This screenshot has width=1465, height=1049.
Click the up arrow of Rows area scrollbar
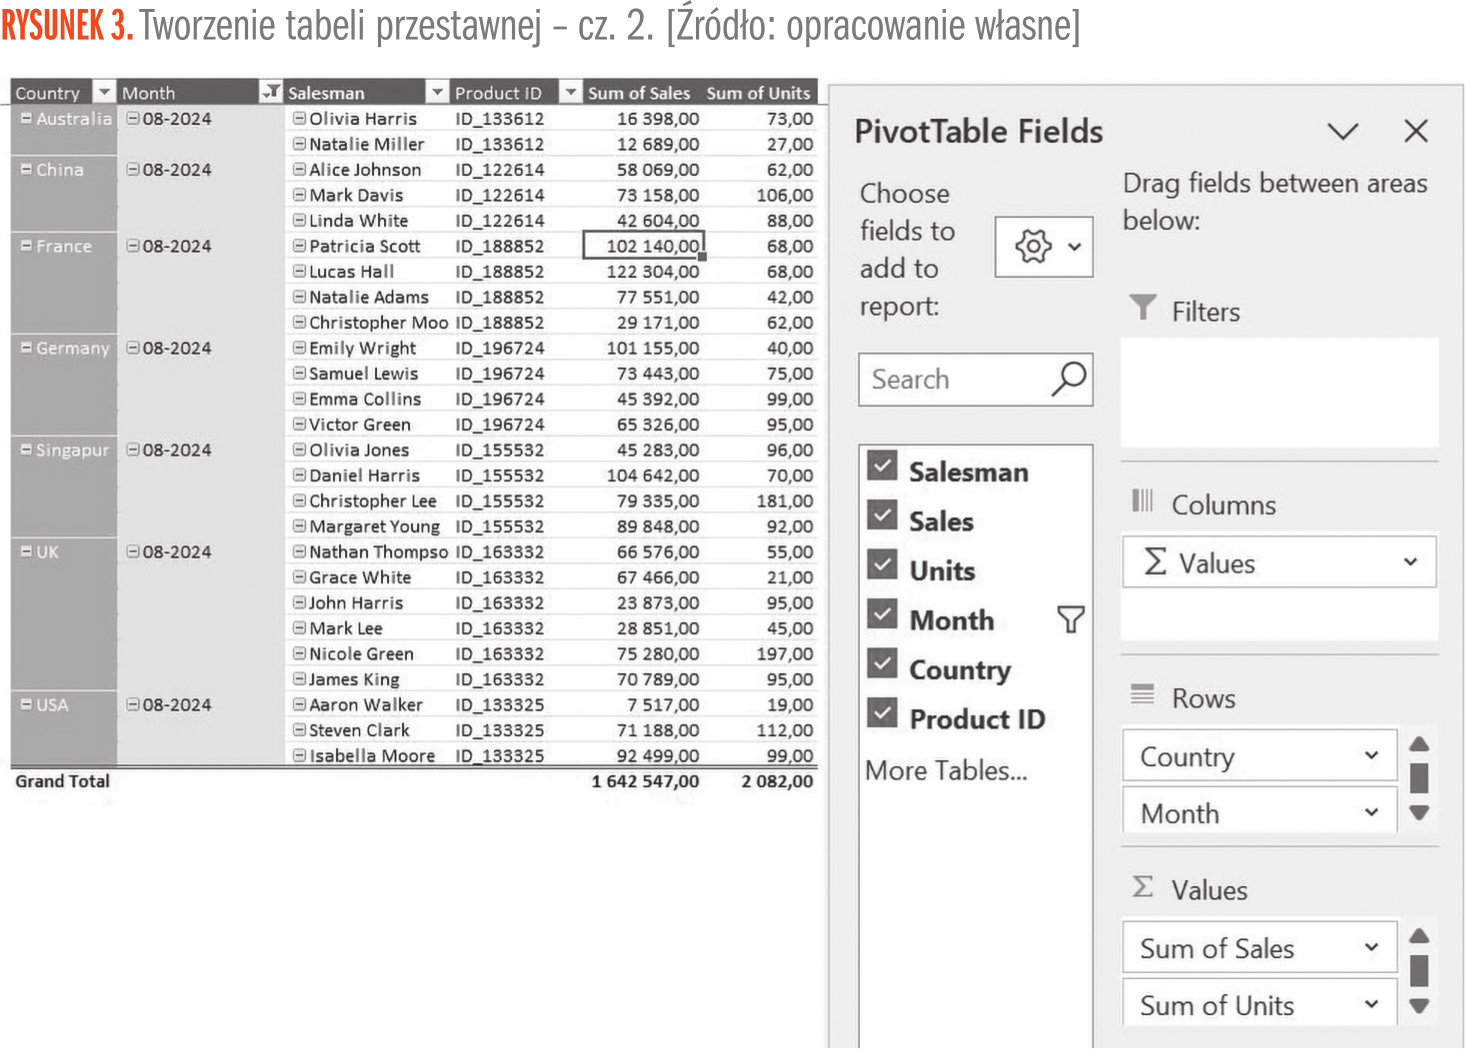(x=1419, y=744)
